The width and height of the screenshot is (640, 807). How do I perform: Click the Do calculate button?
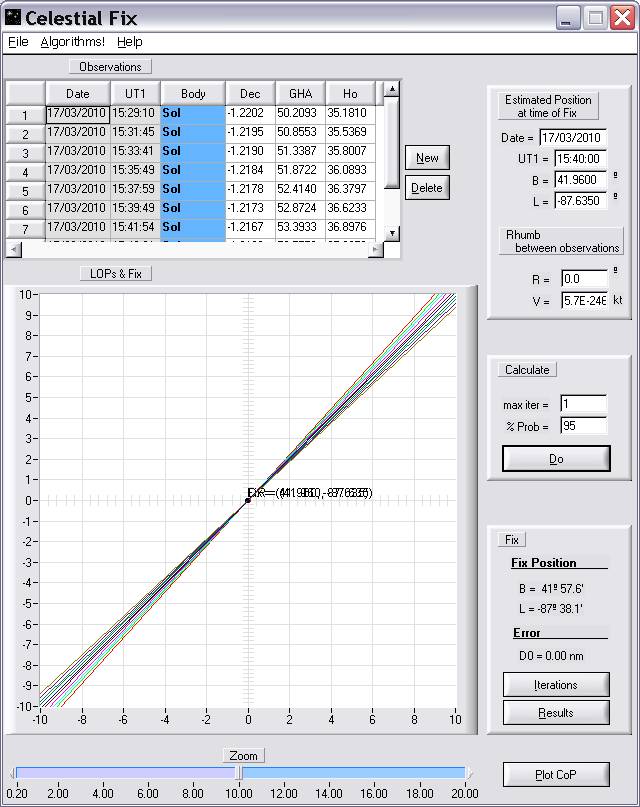tap(556, 459)
